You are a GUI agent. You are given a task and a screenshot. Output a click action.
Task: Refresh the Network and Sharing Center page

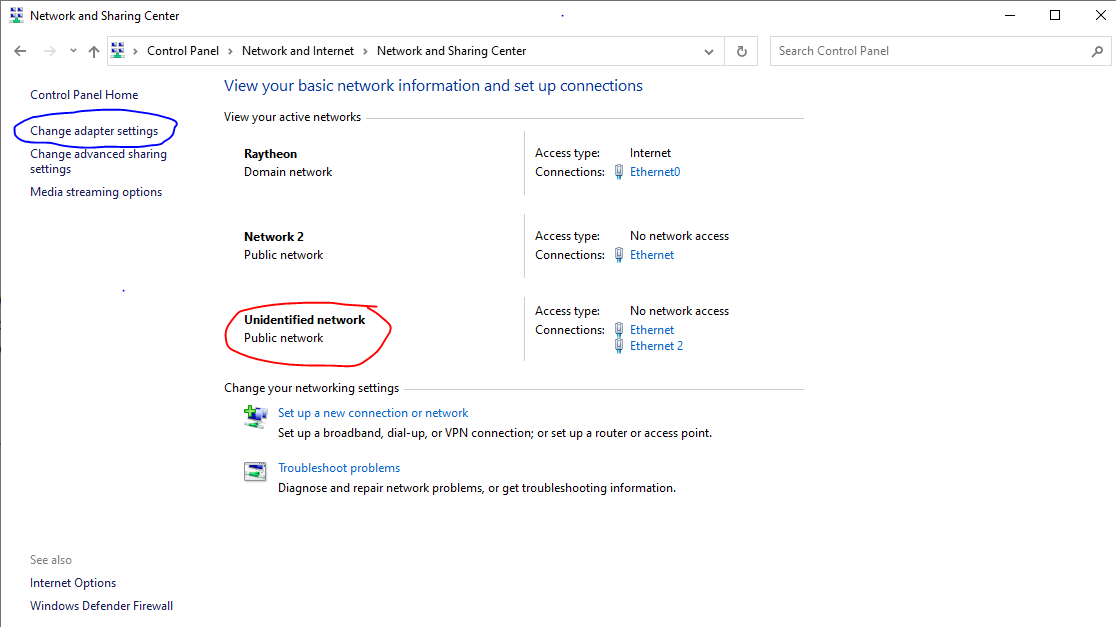tap(741, 51)
